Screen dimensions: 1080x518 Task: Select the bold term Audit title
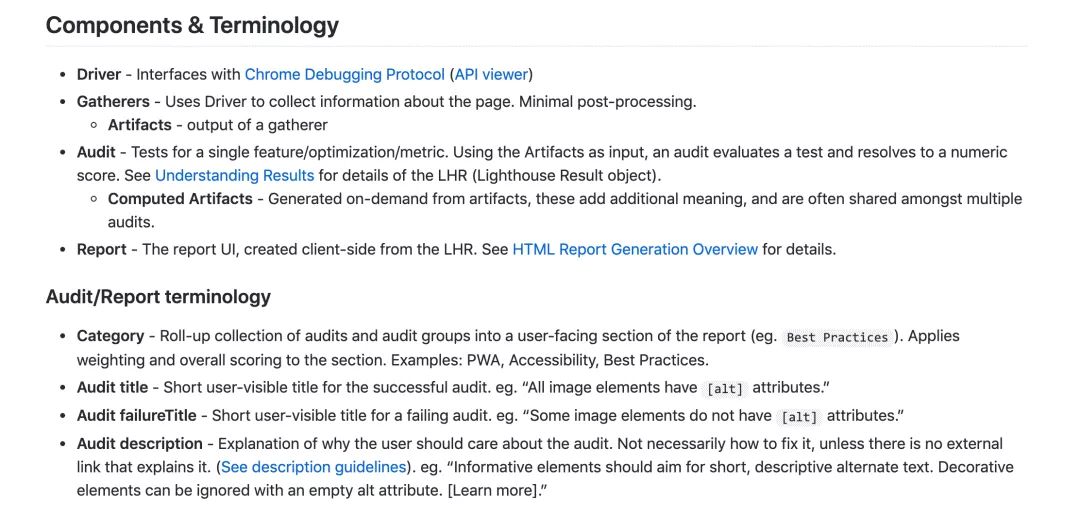(112, 387)
